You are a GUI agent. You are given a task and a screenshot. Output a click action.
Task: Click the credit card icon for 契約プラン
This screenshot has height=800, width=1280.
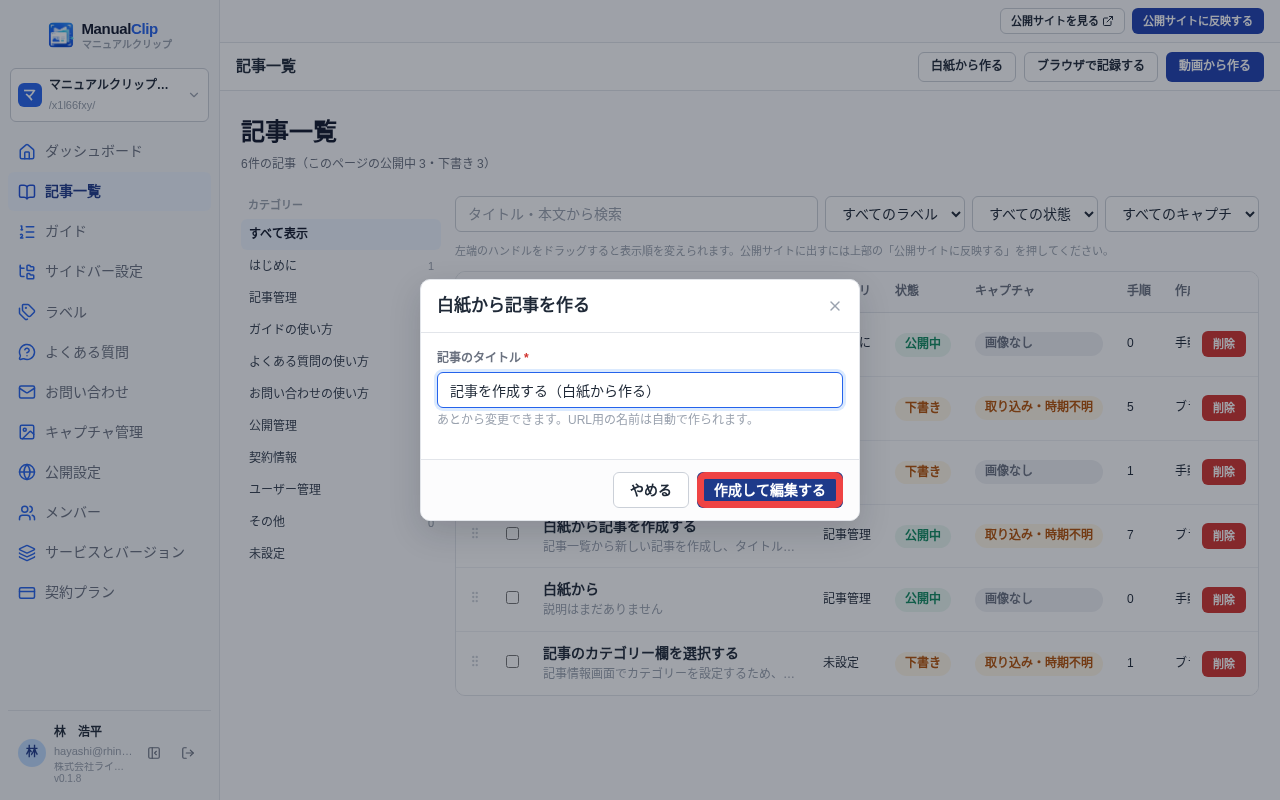pyautogui.click(x=27, y=592)
